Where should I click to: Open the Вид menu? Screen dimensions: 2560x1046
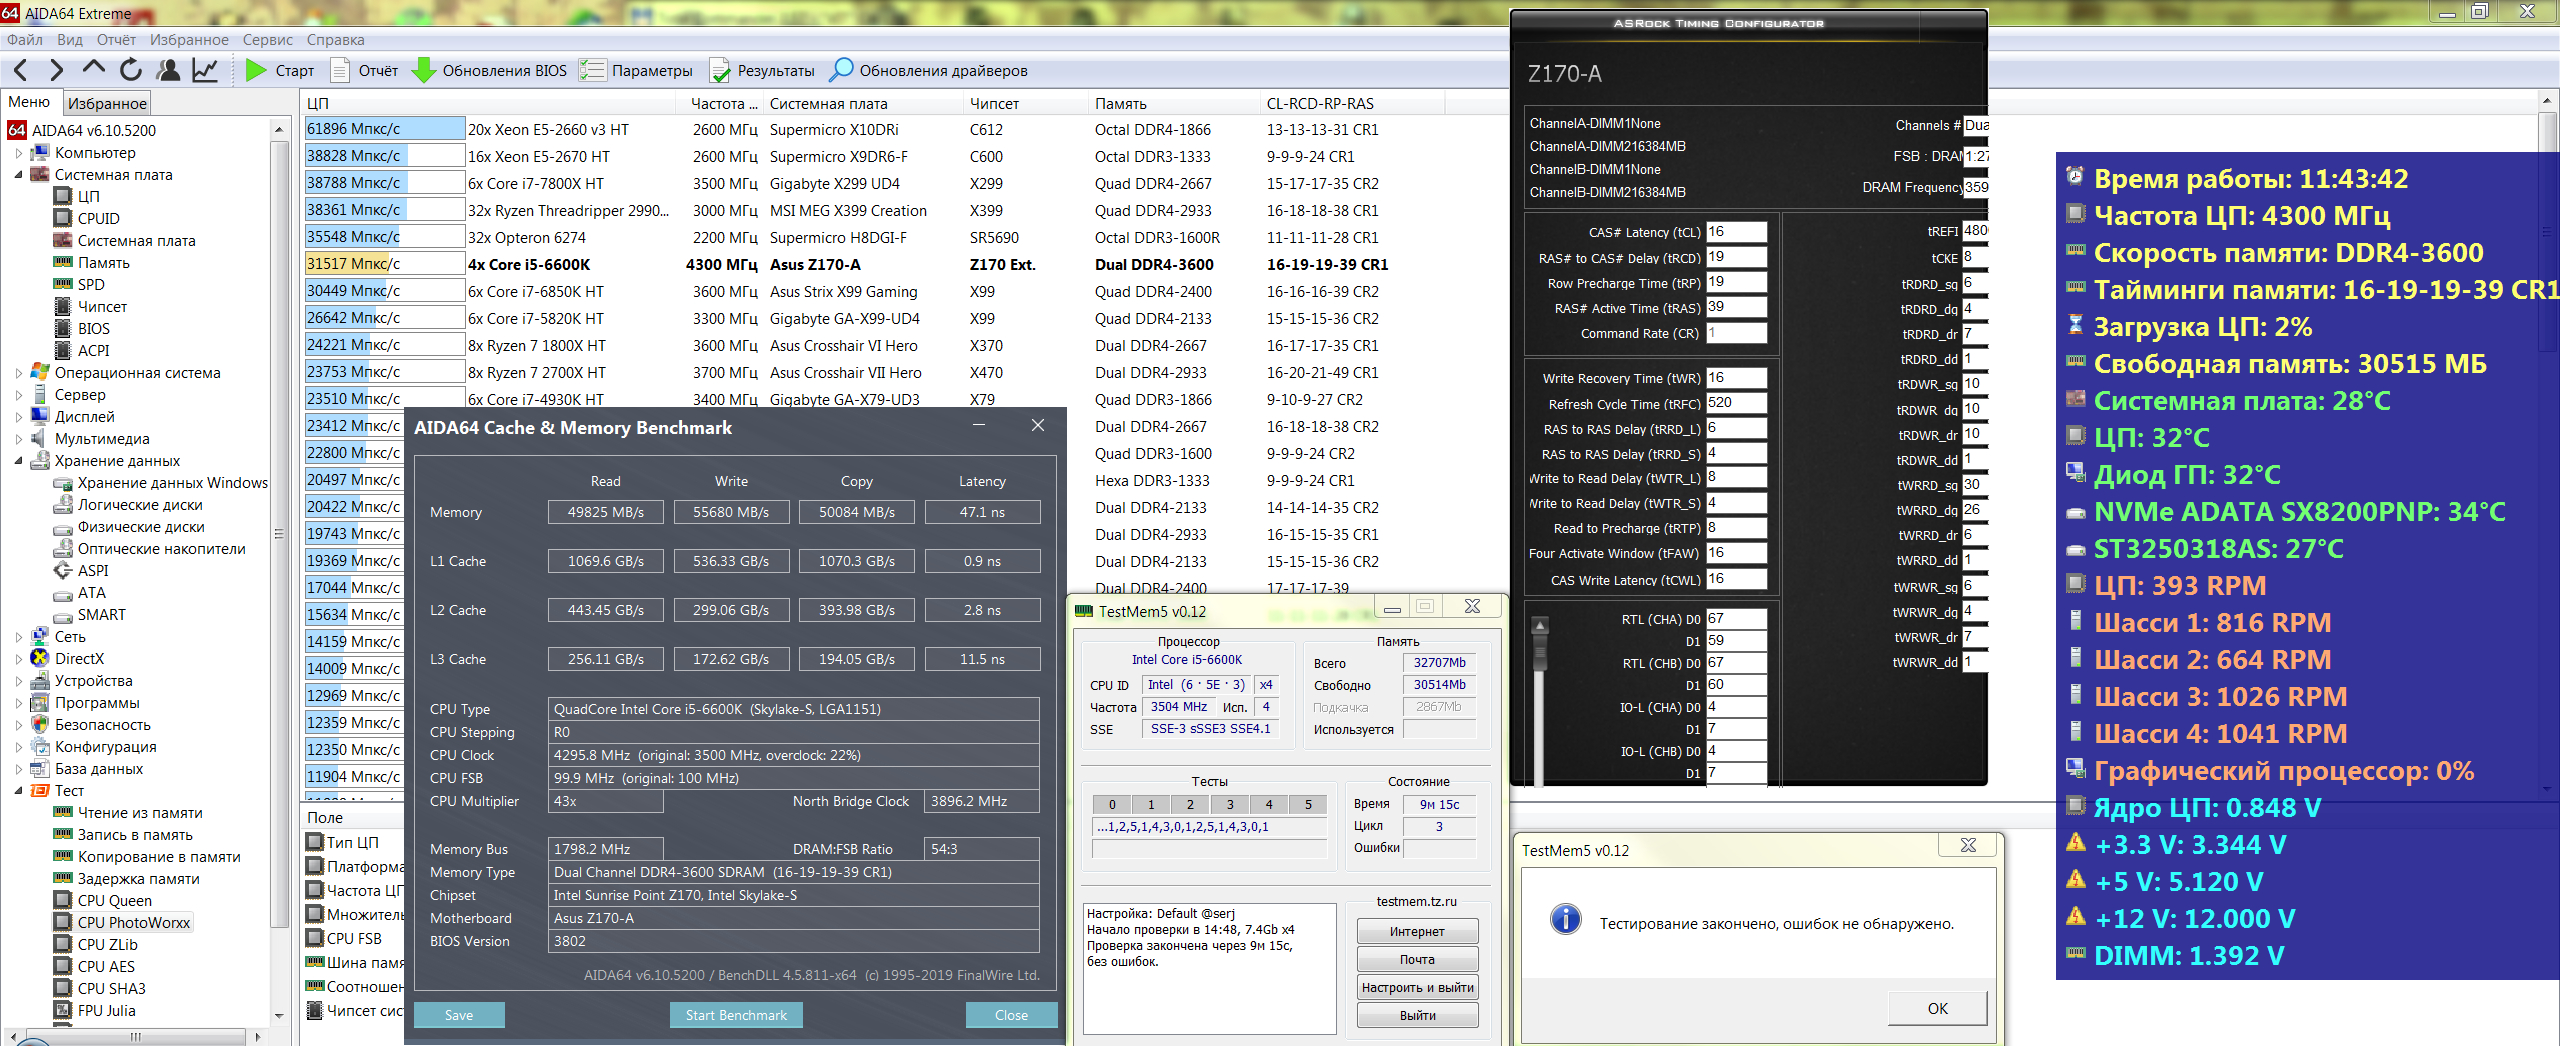70,40
